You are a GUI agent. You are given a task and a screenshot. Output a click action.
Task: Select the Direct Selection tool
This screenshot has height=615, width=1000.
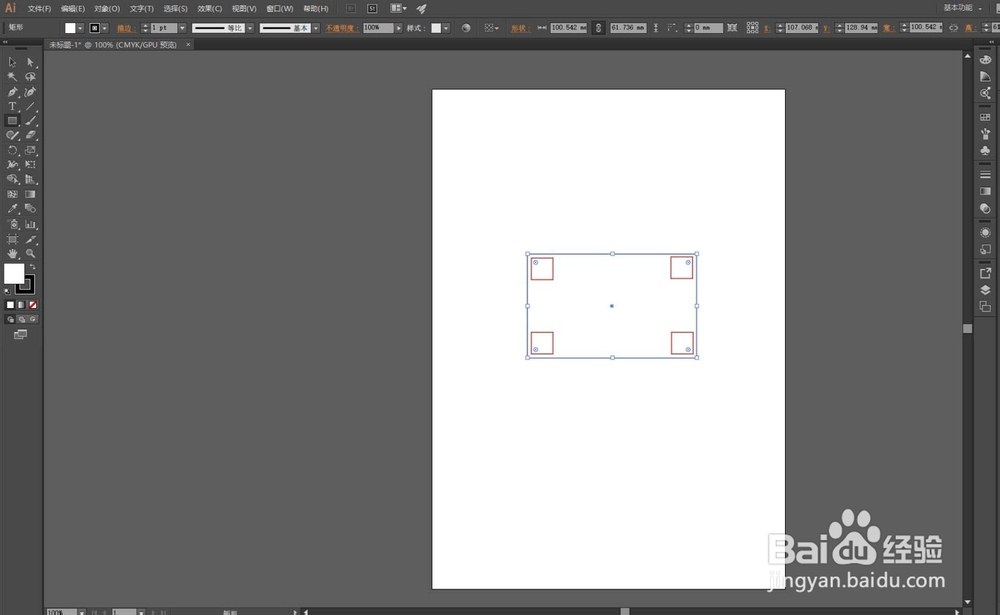(x=30, y=62)
